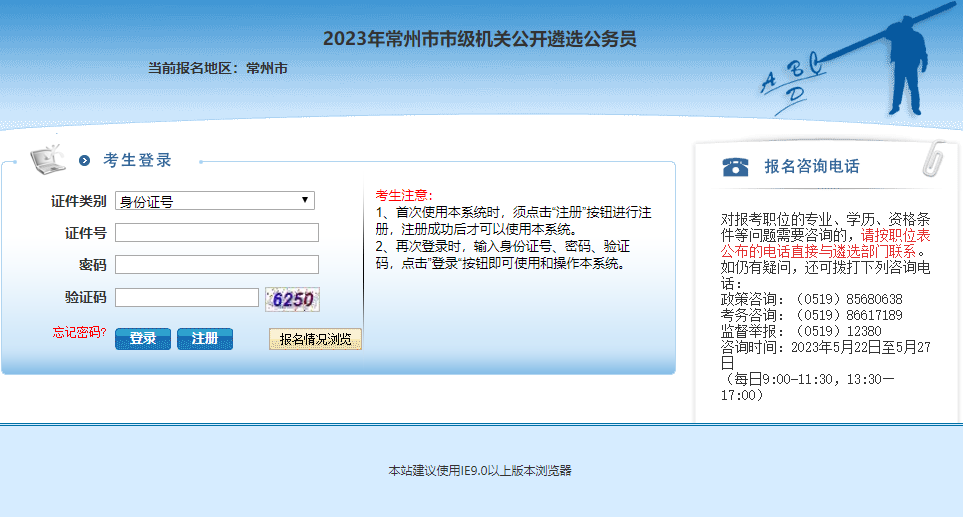Viewport: 963px width, 517px height.
Task: Focus the 证件号 input field
Action: (x=217, y=233)
